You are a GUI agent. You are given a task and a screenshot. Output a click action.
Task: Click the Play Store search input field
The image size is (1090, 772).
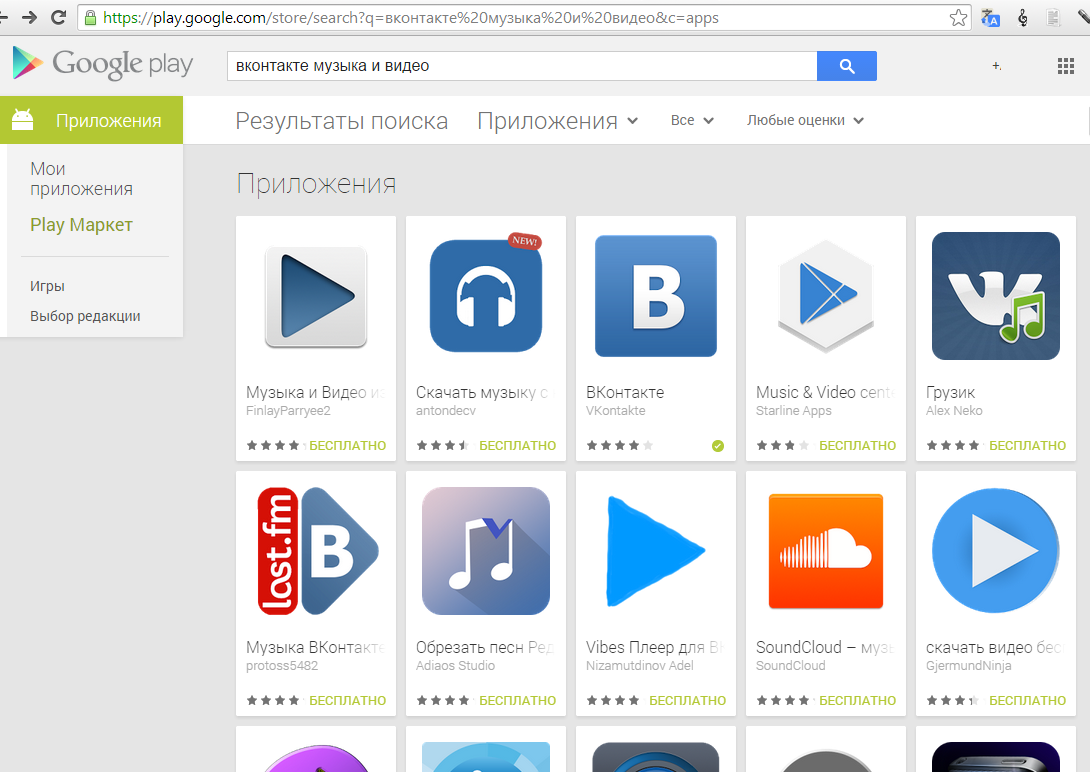522,66
